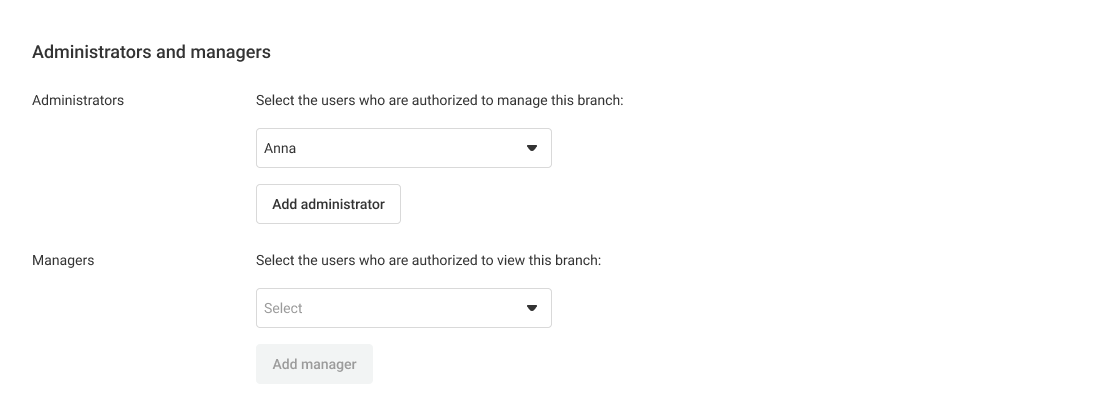Click the empty area inside the Anna dropdown
The height and width of the screenshot is (419, 1112).
click(410, 148)
